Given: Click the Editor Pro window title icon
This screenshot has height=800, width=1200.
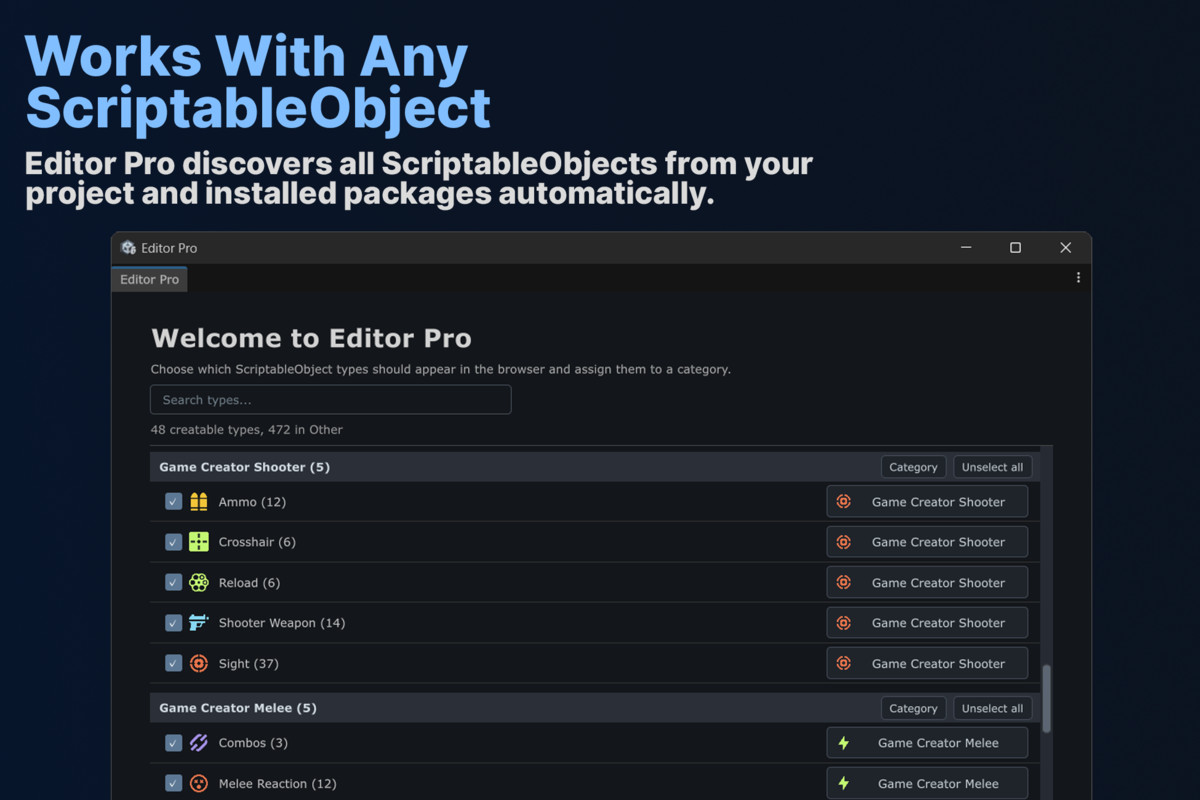Looking at the screenshot, I should pos(128,248).
